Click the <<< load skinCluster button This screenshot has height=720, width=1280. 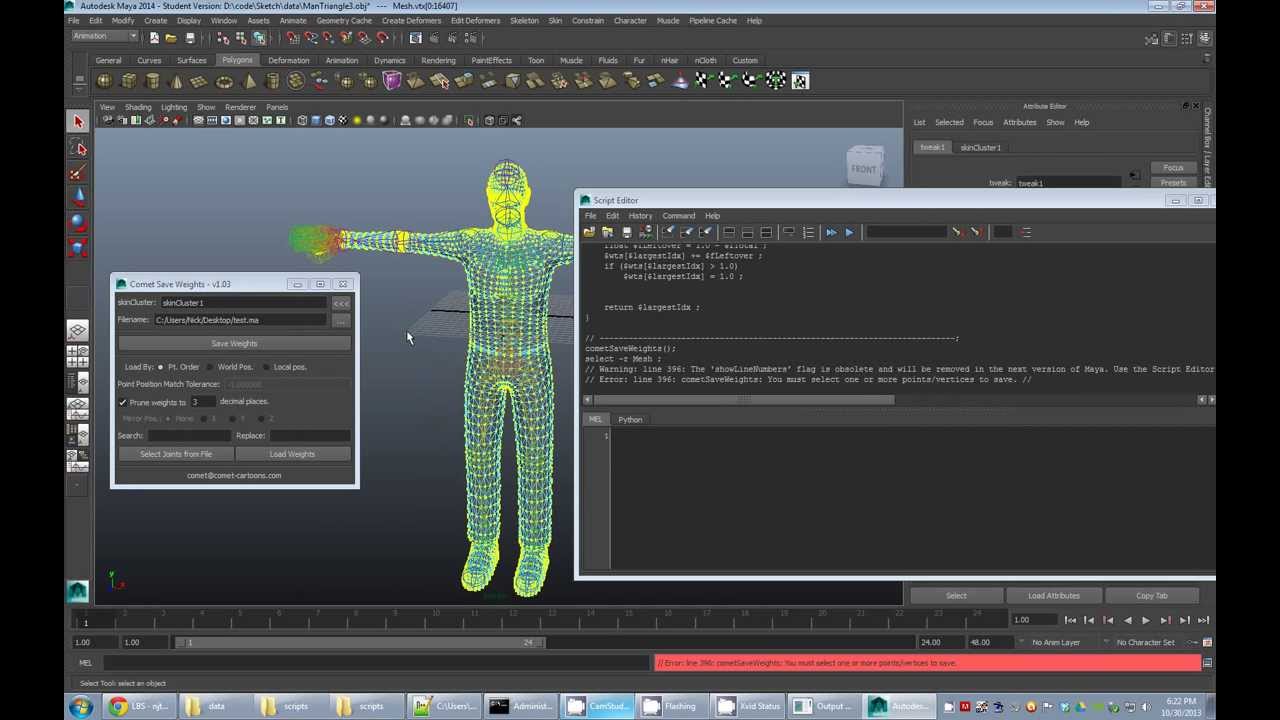pos(341,303)
